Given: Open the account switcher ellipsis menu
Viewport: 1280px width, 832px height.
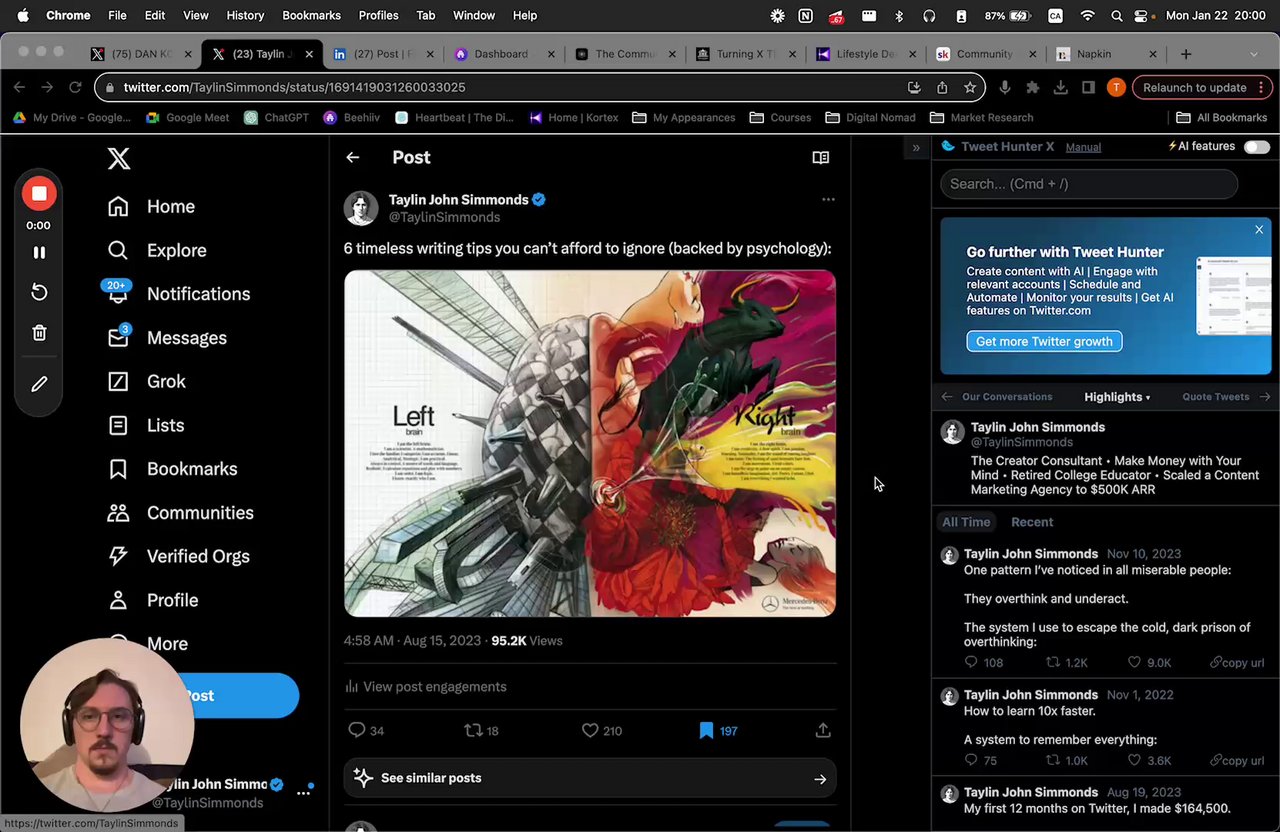Looking at the screenshot, I should click(303, 794).
